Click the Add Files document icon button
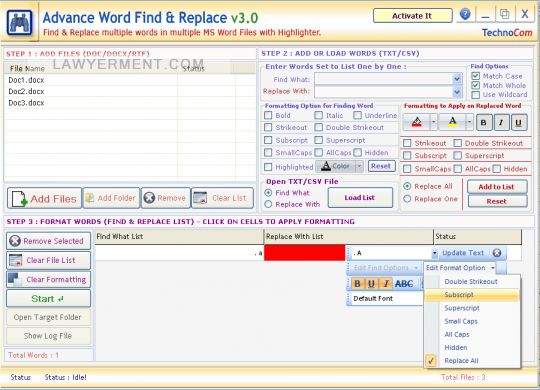The width and height of the screenshot is (540, 390). tap(44, 198)
